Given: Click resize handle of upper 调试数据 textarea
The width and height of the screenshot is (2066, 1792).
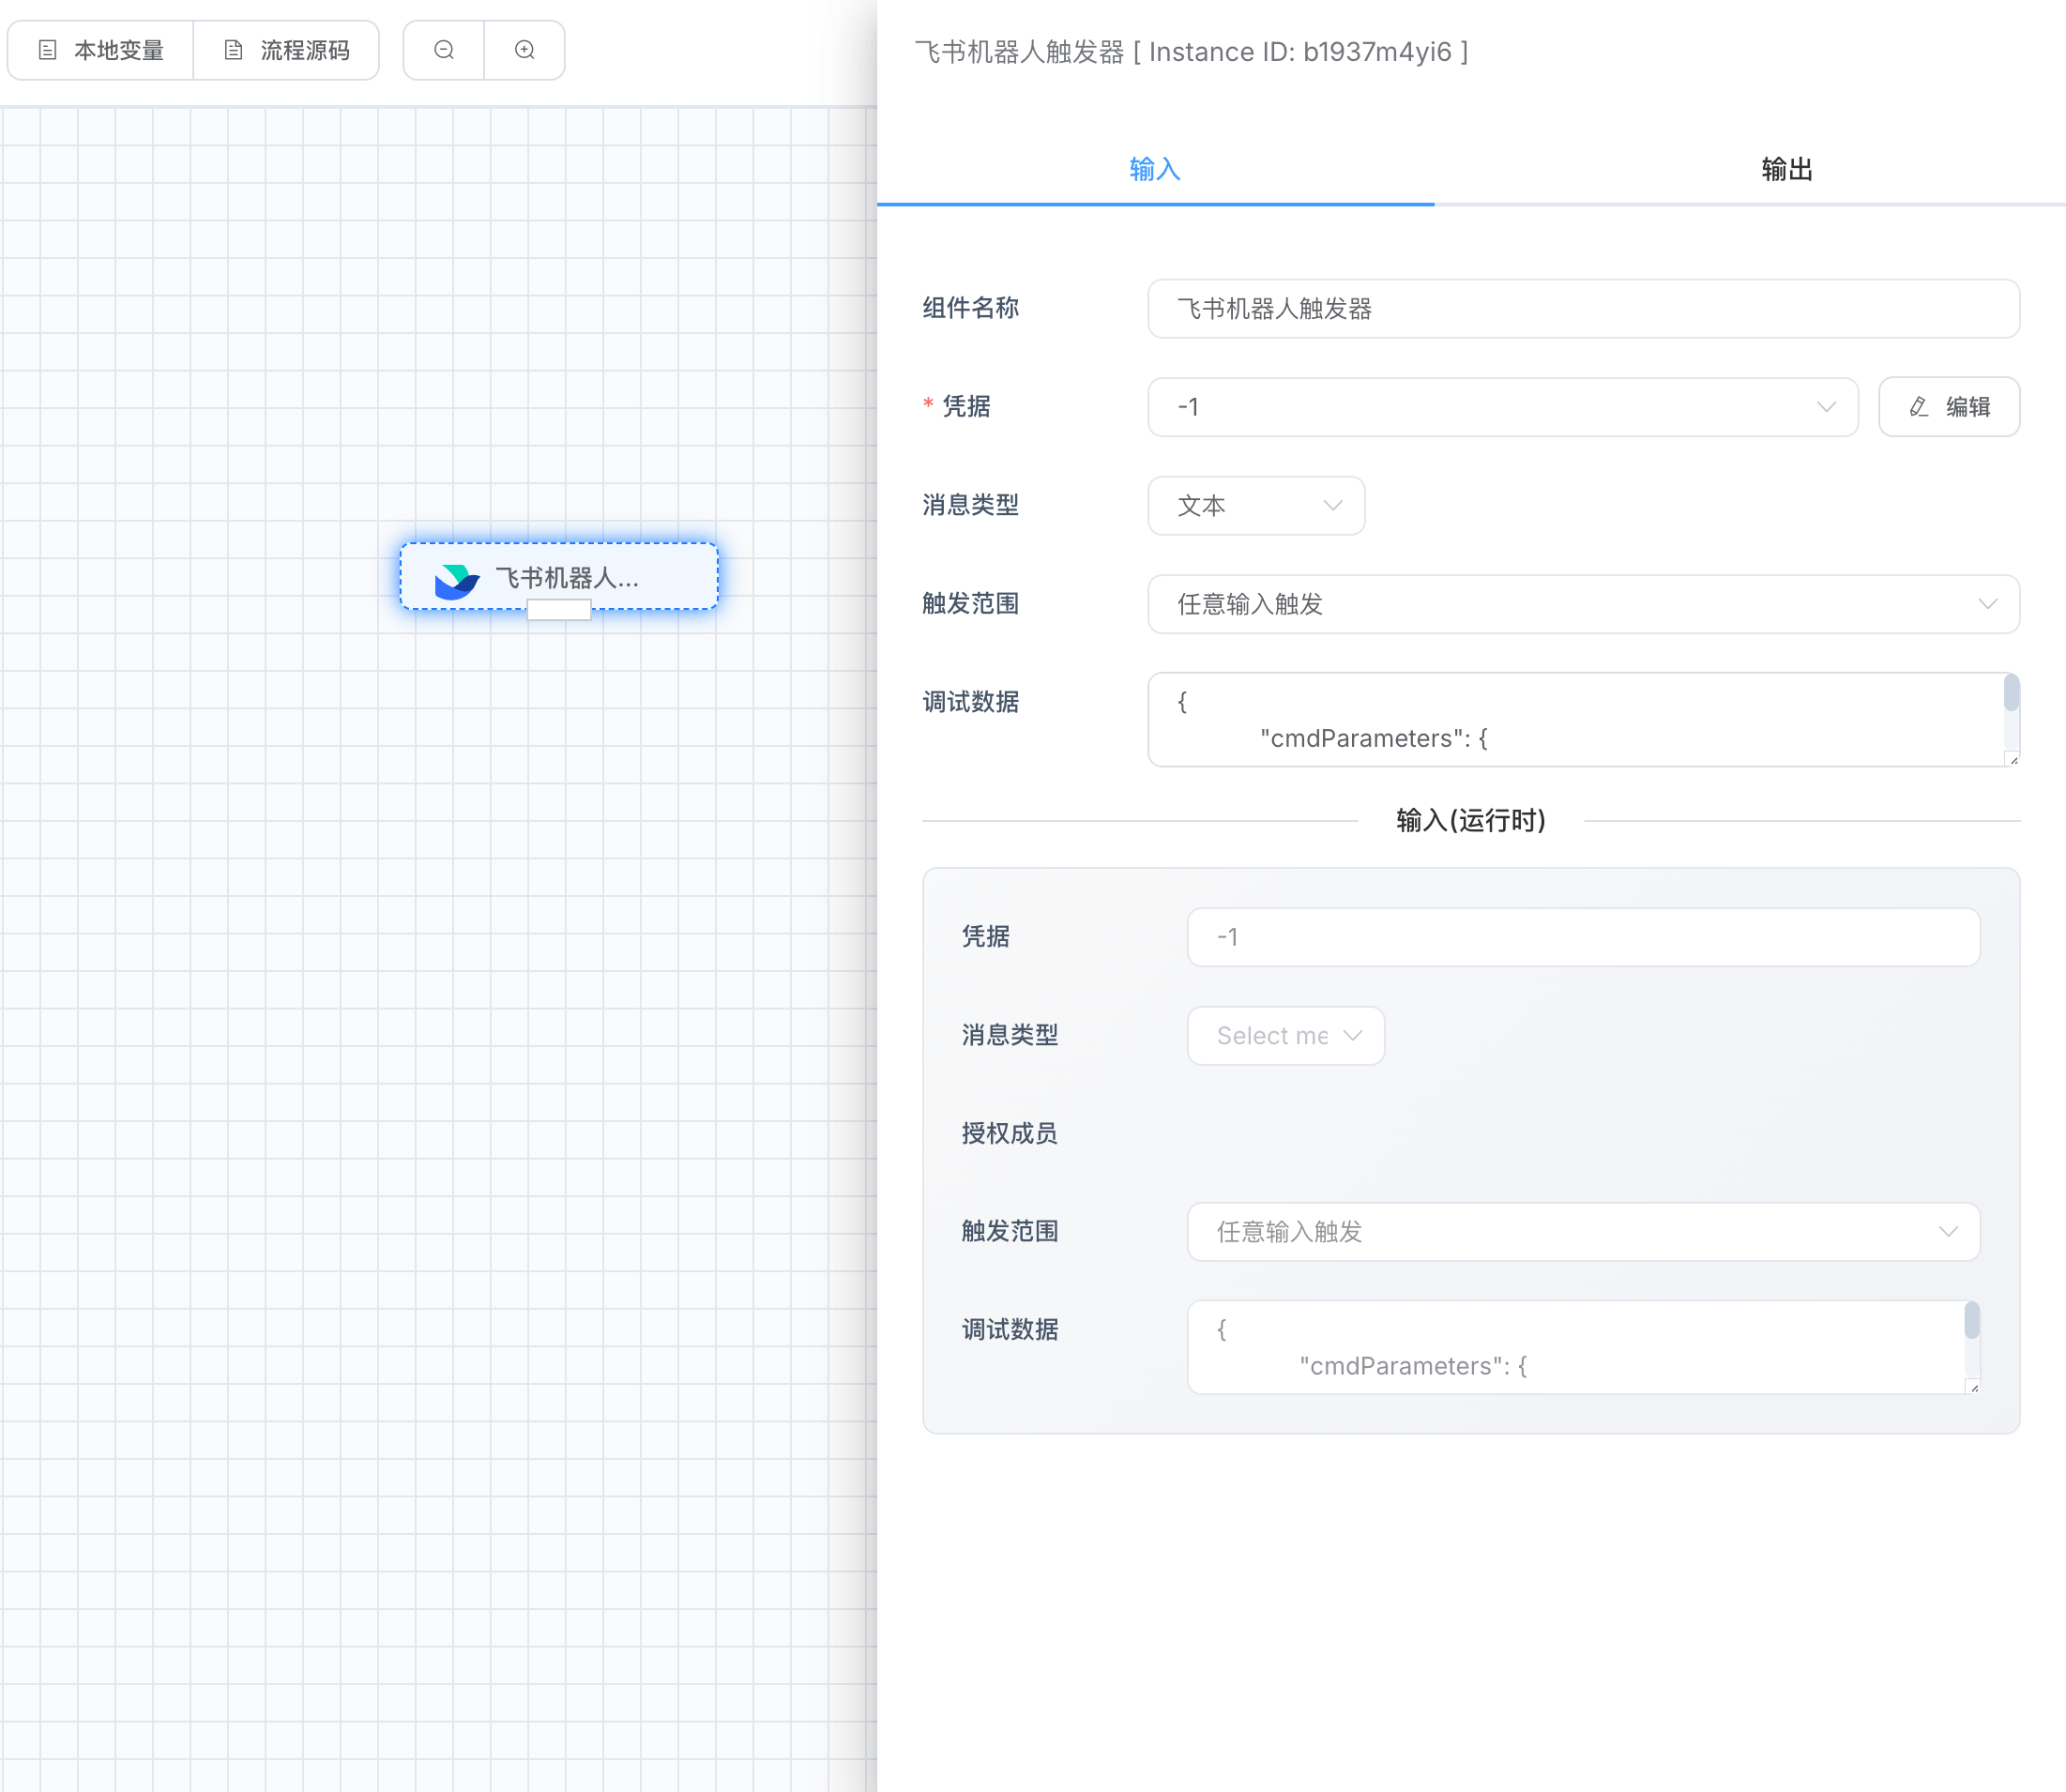Looking at the screenshot, I should click(x=2013, y=760).
